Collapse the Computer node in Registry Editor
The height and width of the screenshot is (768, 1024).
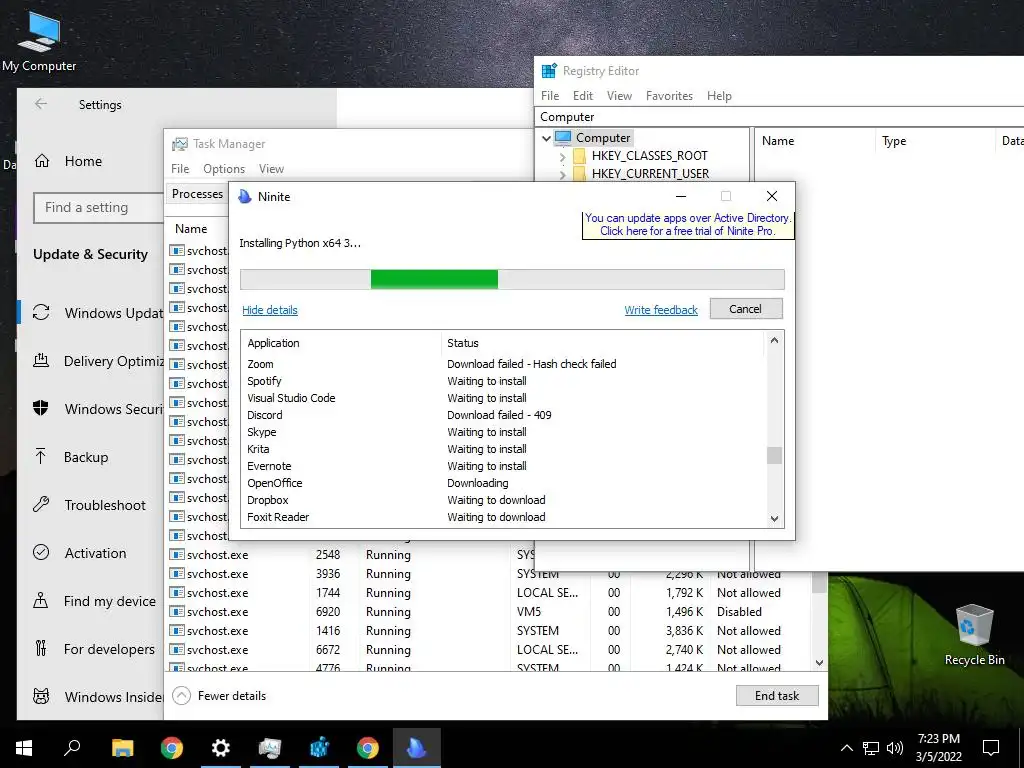point(546,138)
